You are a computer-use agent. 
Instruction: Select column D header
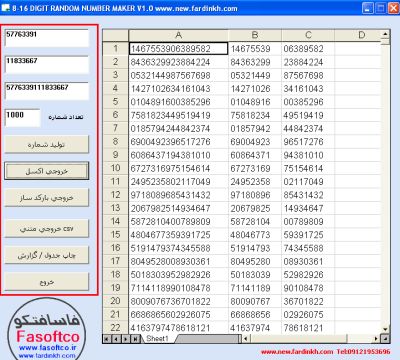coord(358,35)
